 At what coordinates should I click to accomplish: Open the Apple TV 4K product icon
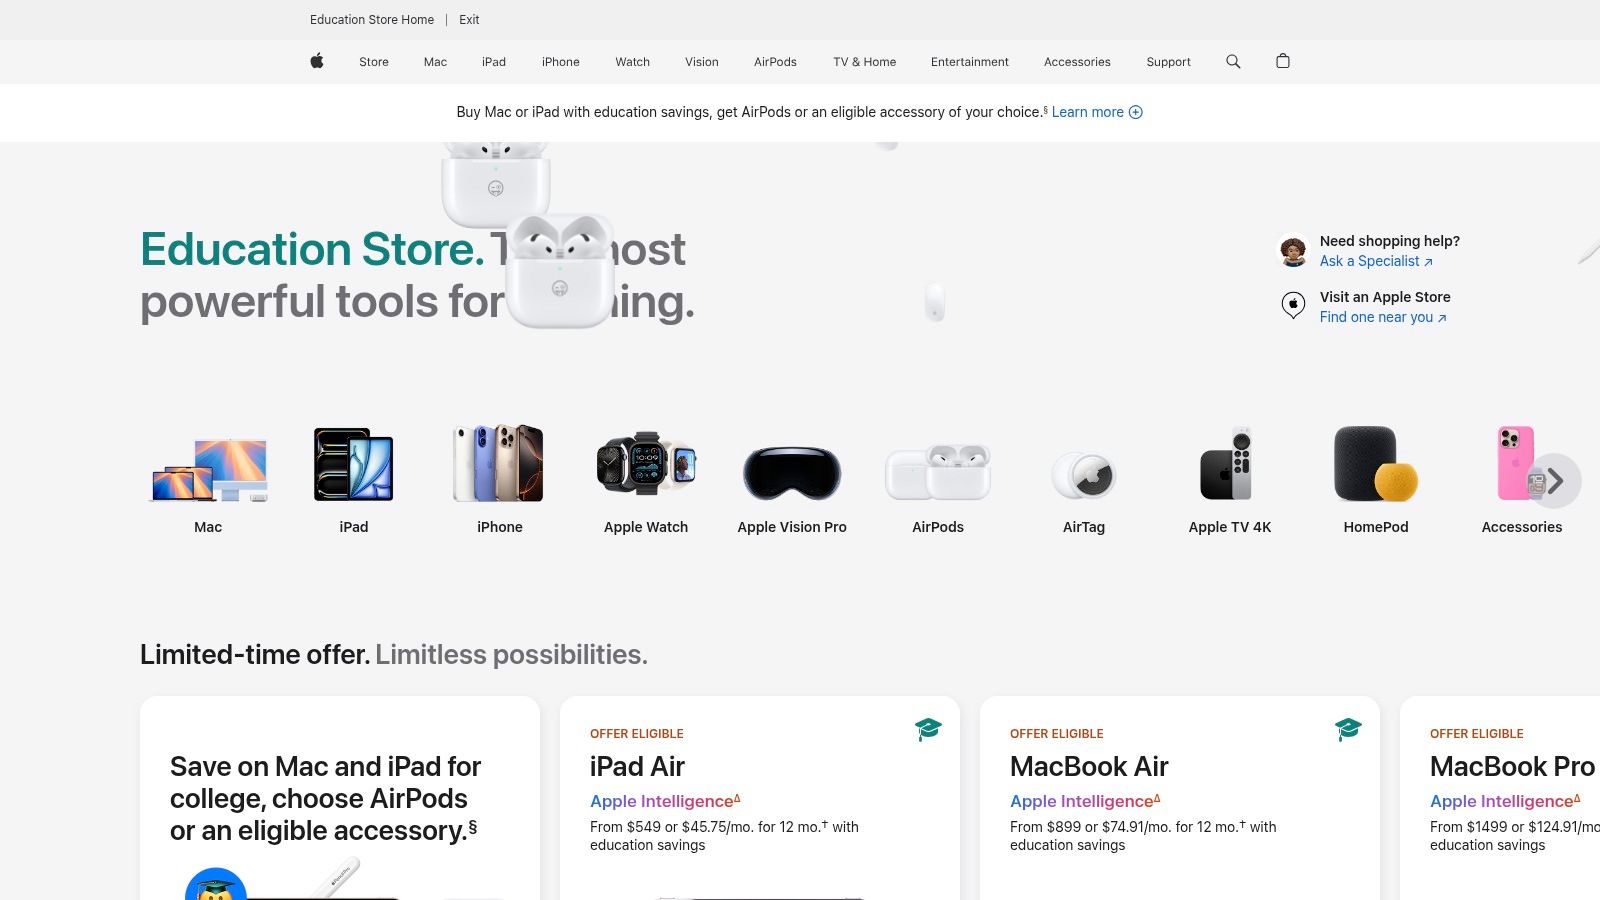tap(1227, 463)
